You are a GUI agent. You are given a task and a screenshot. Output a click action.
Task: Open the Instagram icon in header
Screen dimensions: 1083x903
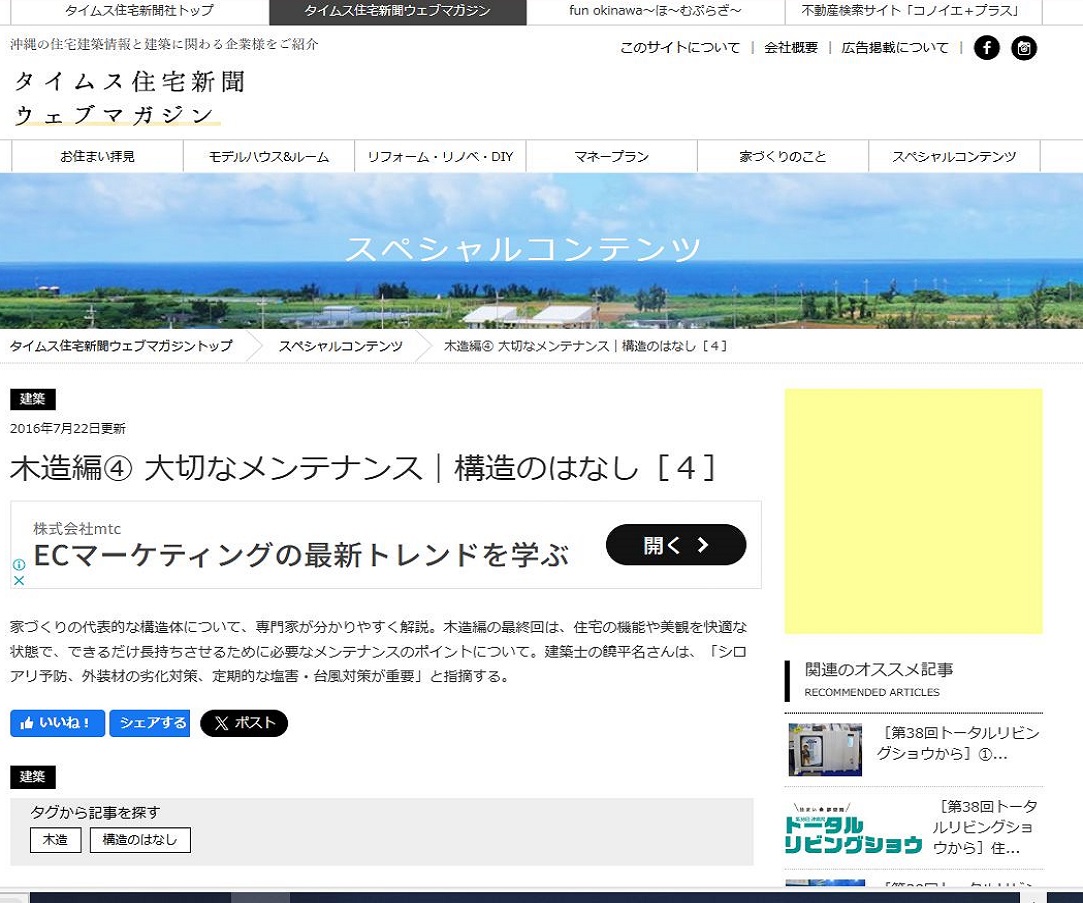click(1024, 48)
